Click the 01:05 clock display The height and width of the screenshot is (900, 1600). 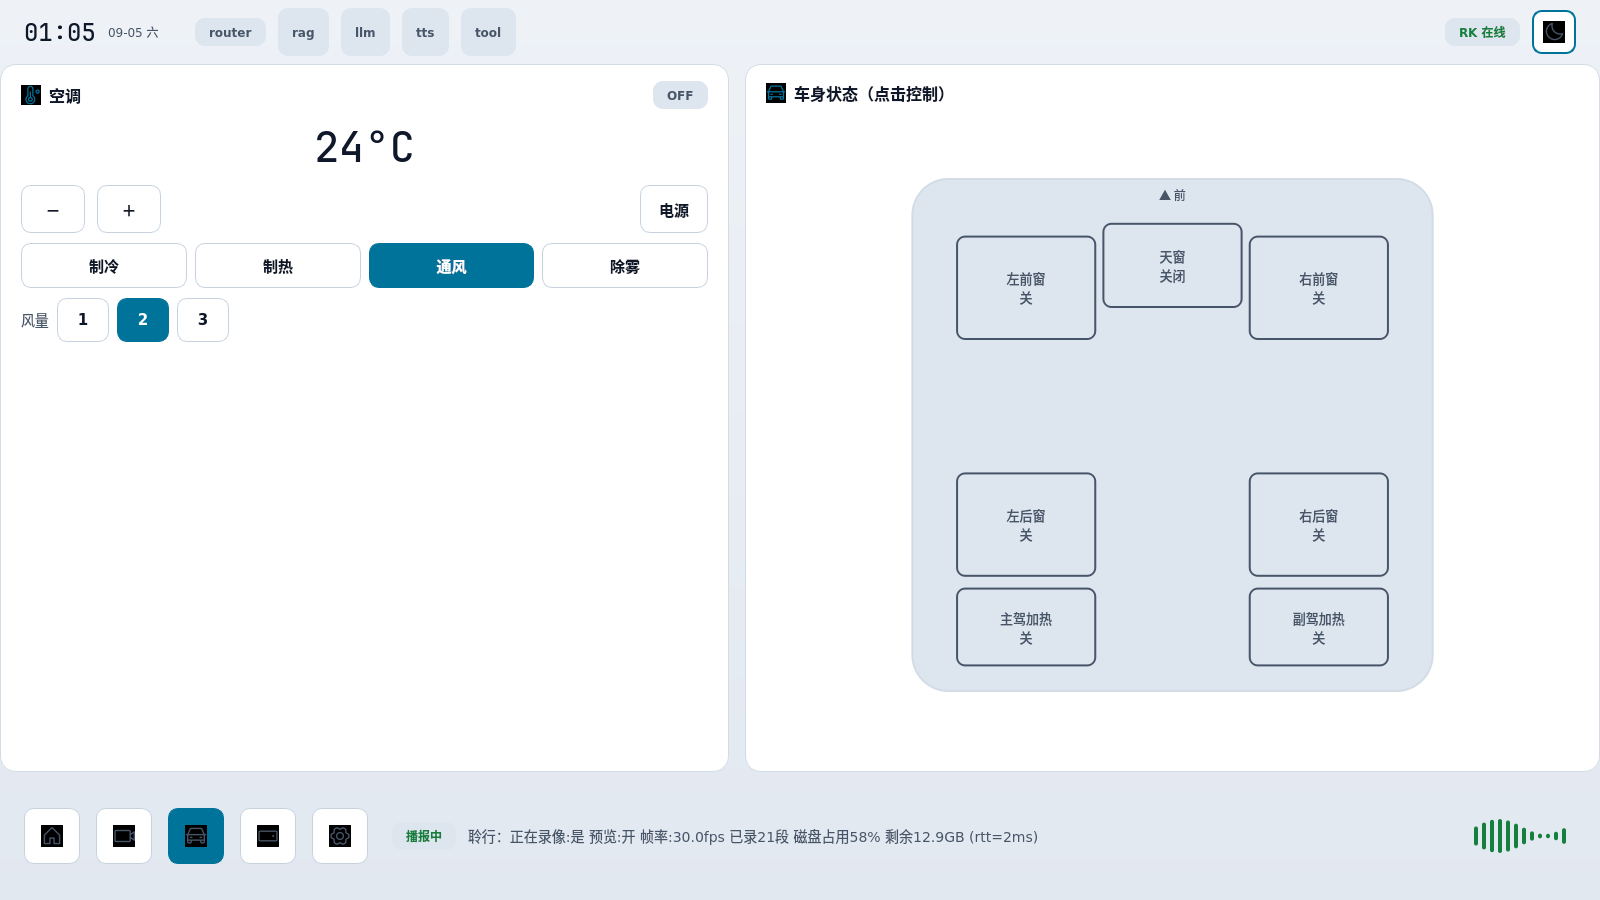coord(60,33)
